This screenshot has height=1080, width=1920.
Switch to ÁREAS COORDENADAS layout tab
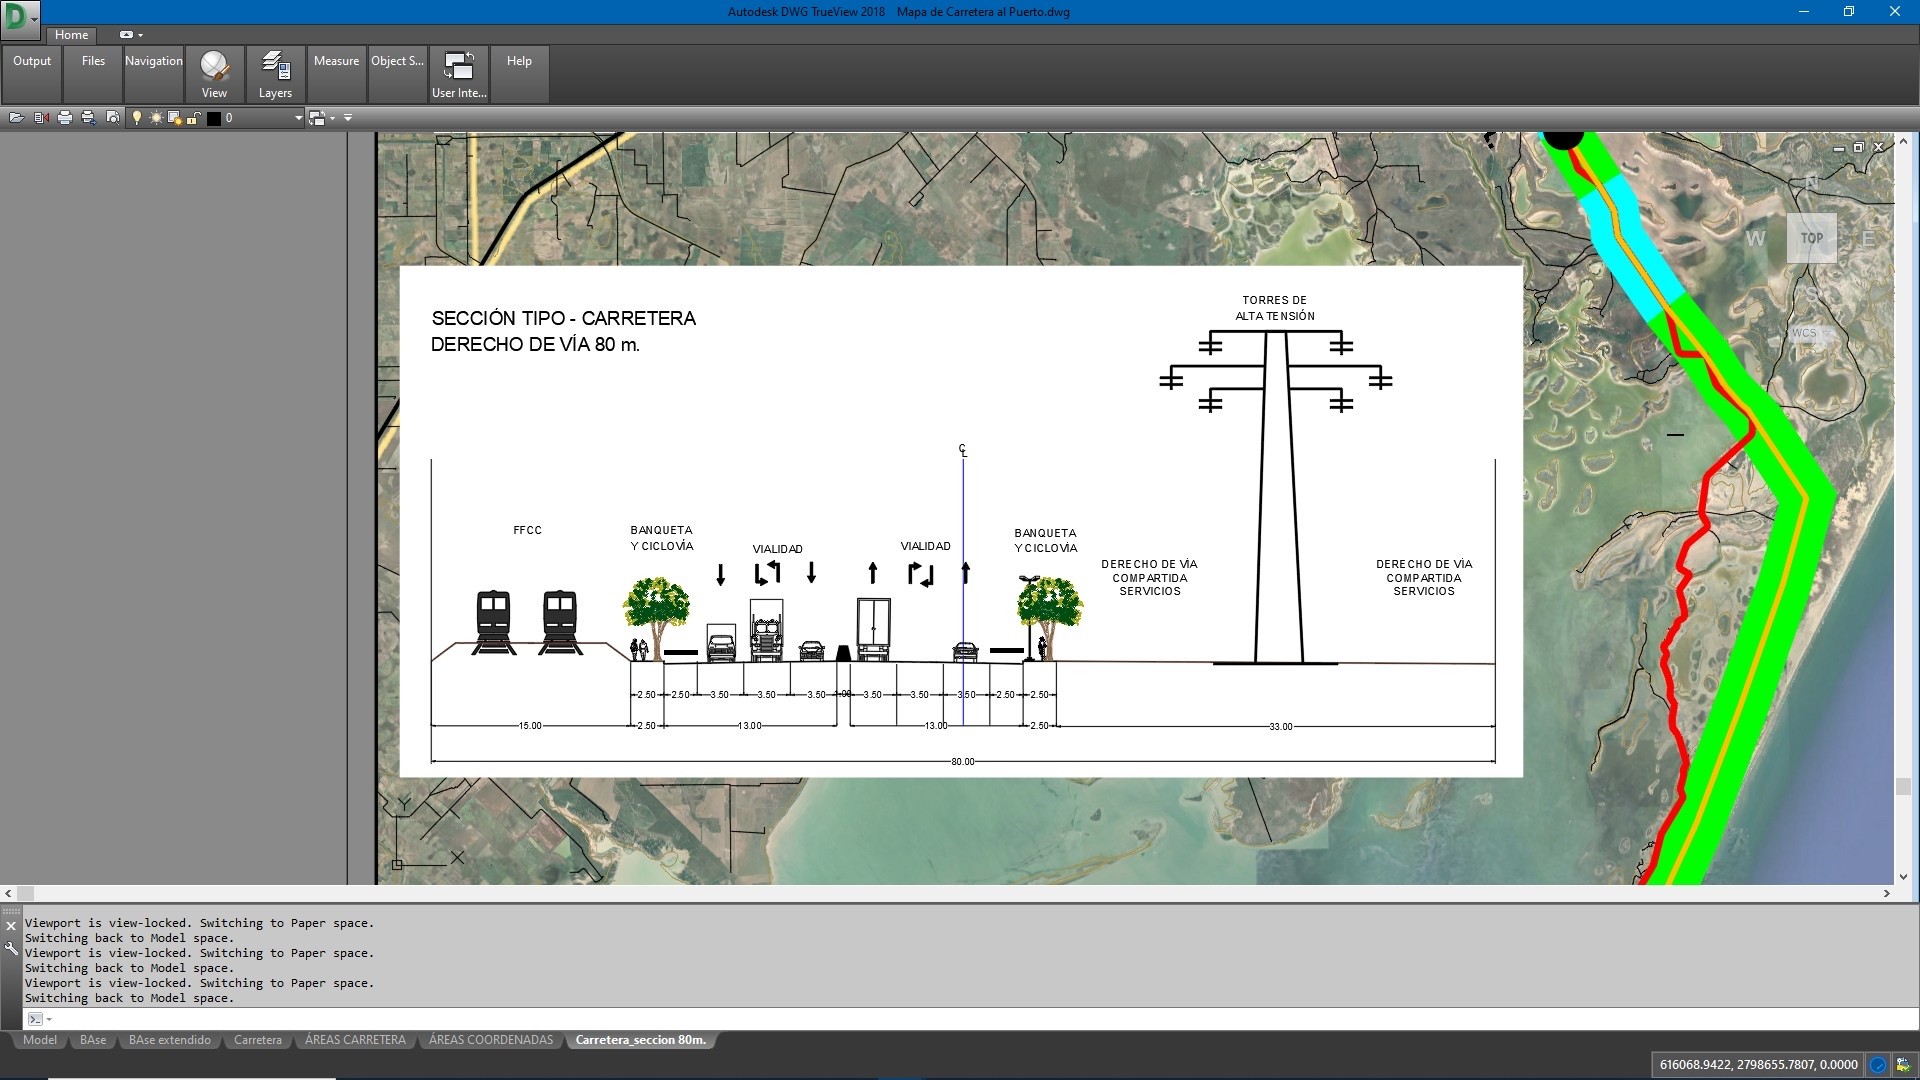491,1040
